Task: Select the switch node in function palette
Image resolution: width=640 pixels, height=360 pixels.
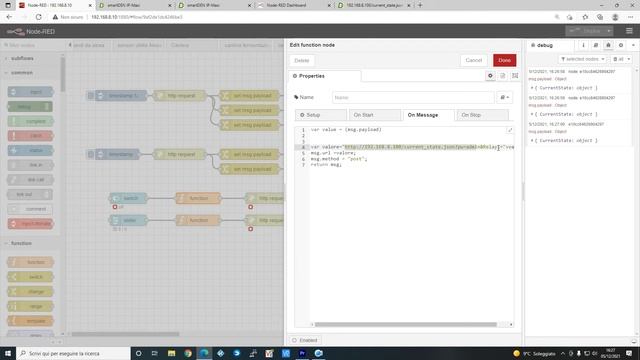Action: pos(31,277)
